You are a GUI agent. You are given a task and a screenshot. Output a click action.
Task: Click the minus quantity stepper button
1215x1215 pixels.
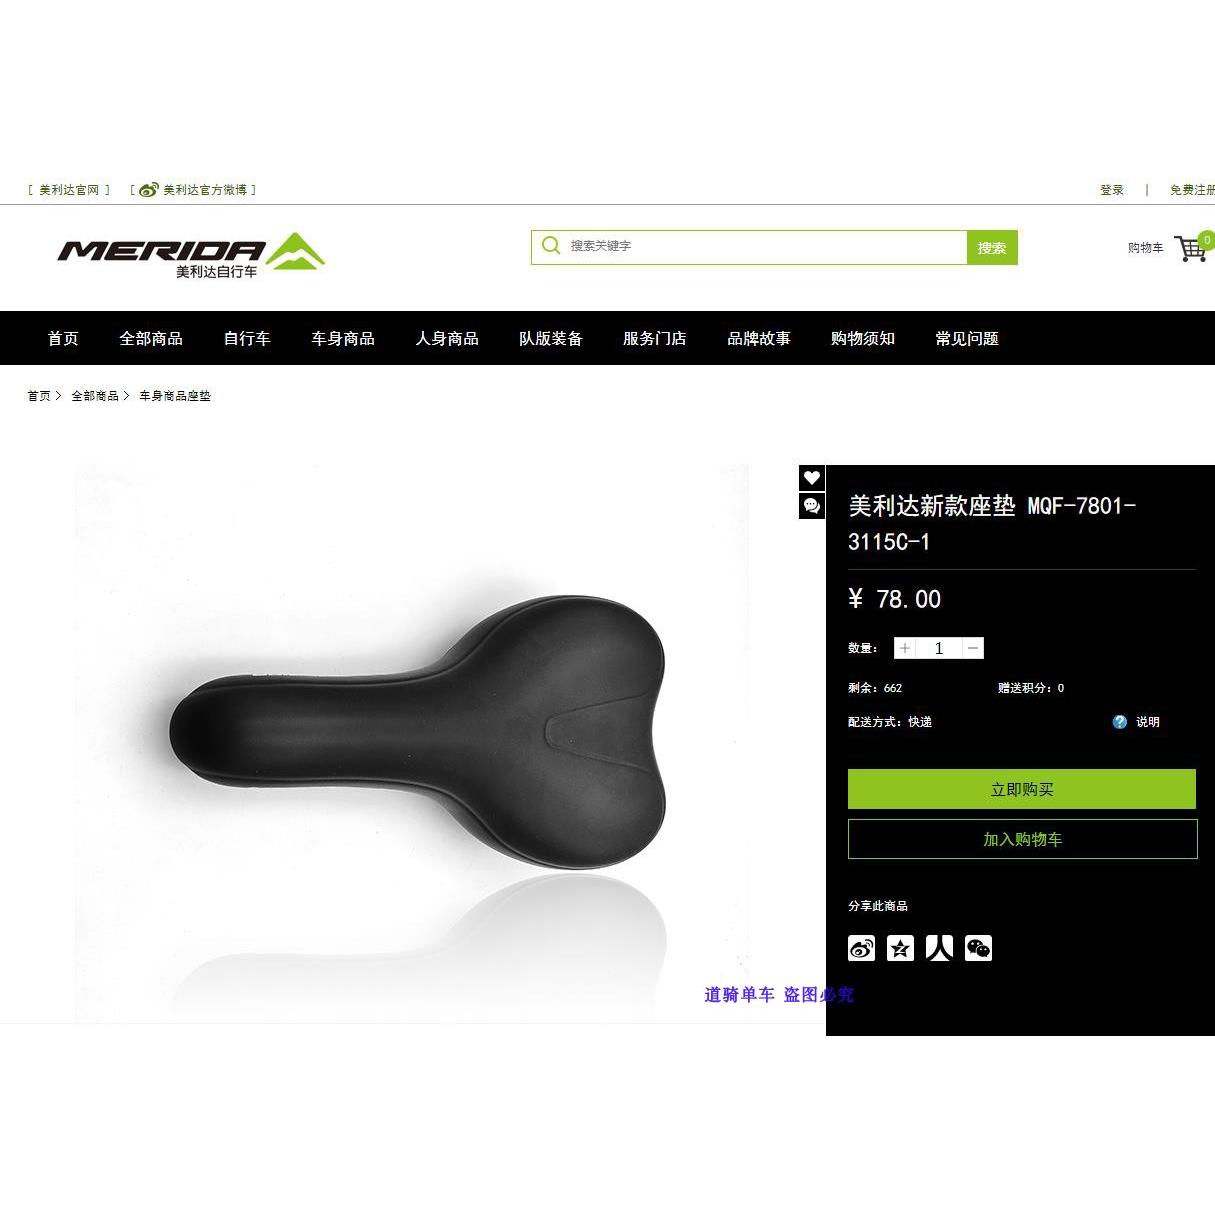coord(973,648)
